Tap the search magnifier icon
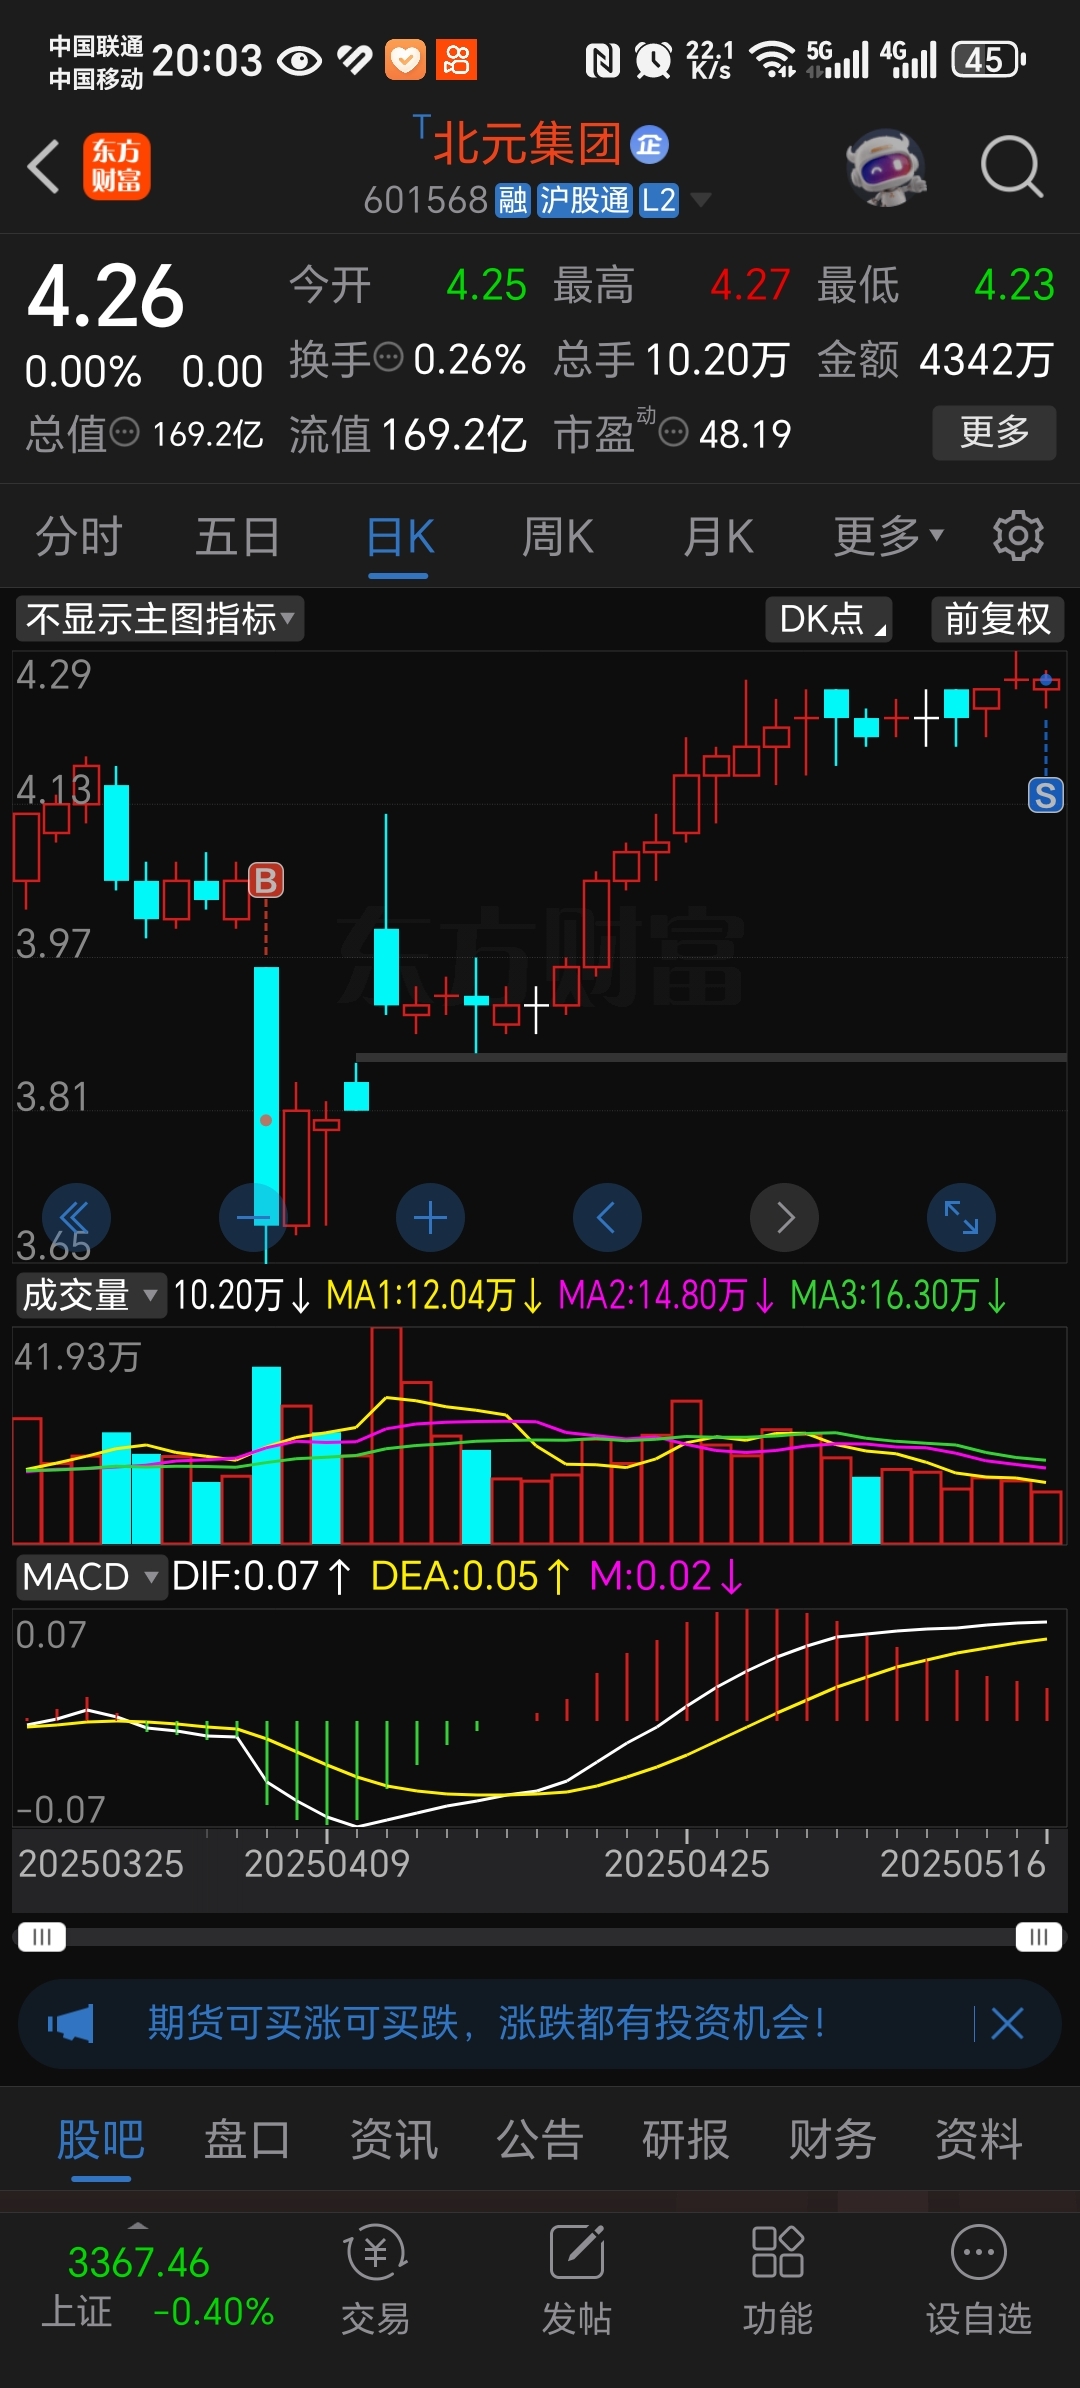The height and width of the screenshot is (2388, 1080). tap(1011, 166)
